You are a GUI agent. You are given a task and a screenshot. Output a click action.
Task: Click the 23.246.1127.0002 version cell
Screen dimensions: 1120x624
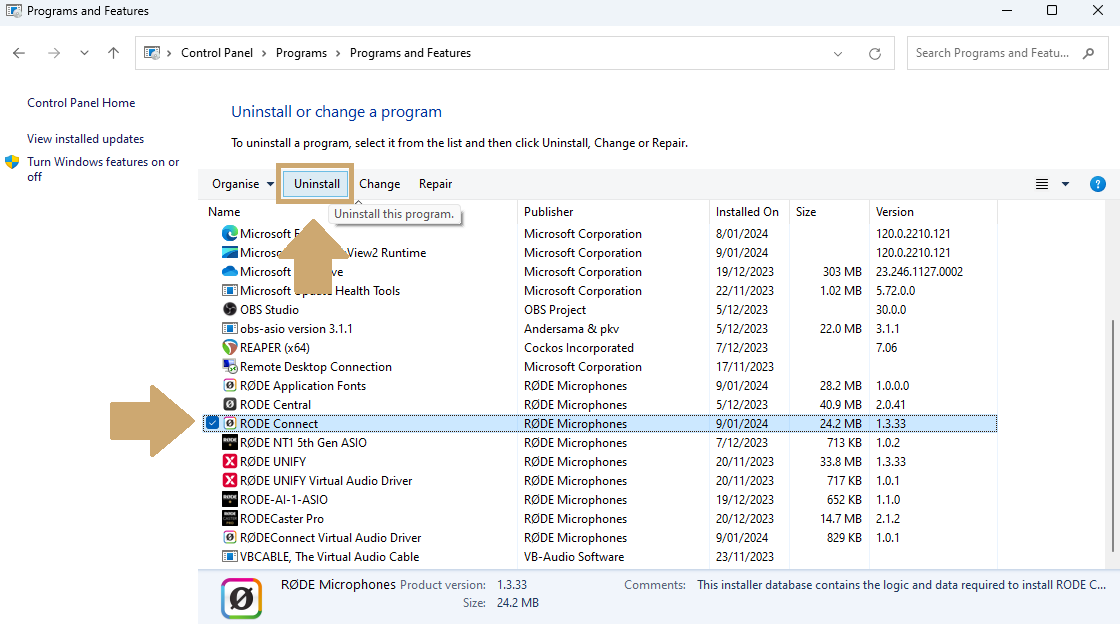click(x=919, y=271)
